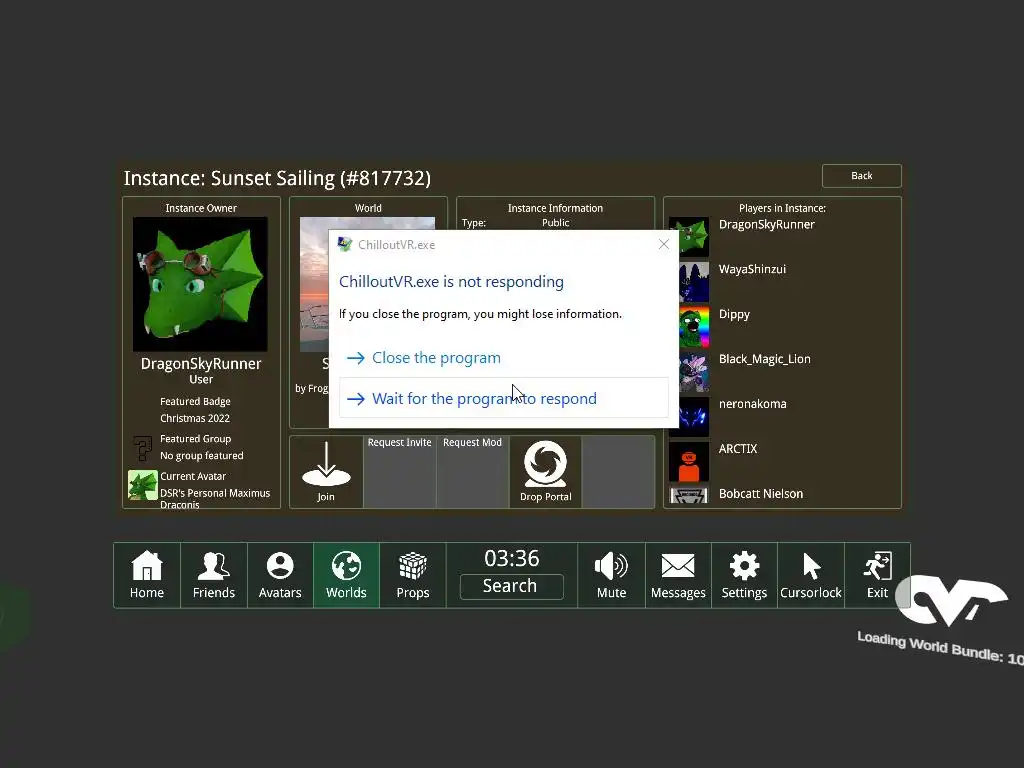The image size is (1024, 768).
Task: Open the Avatars page
Action: tap(280, 575)
